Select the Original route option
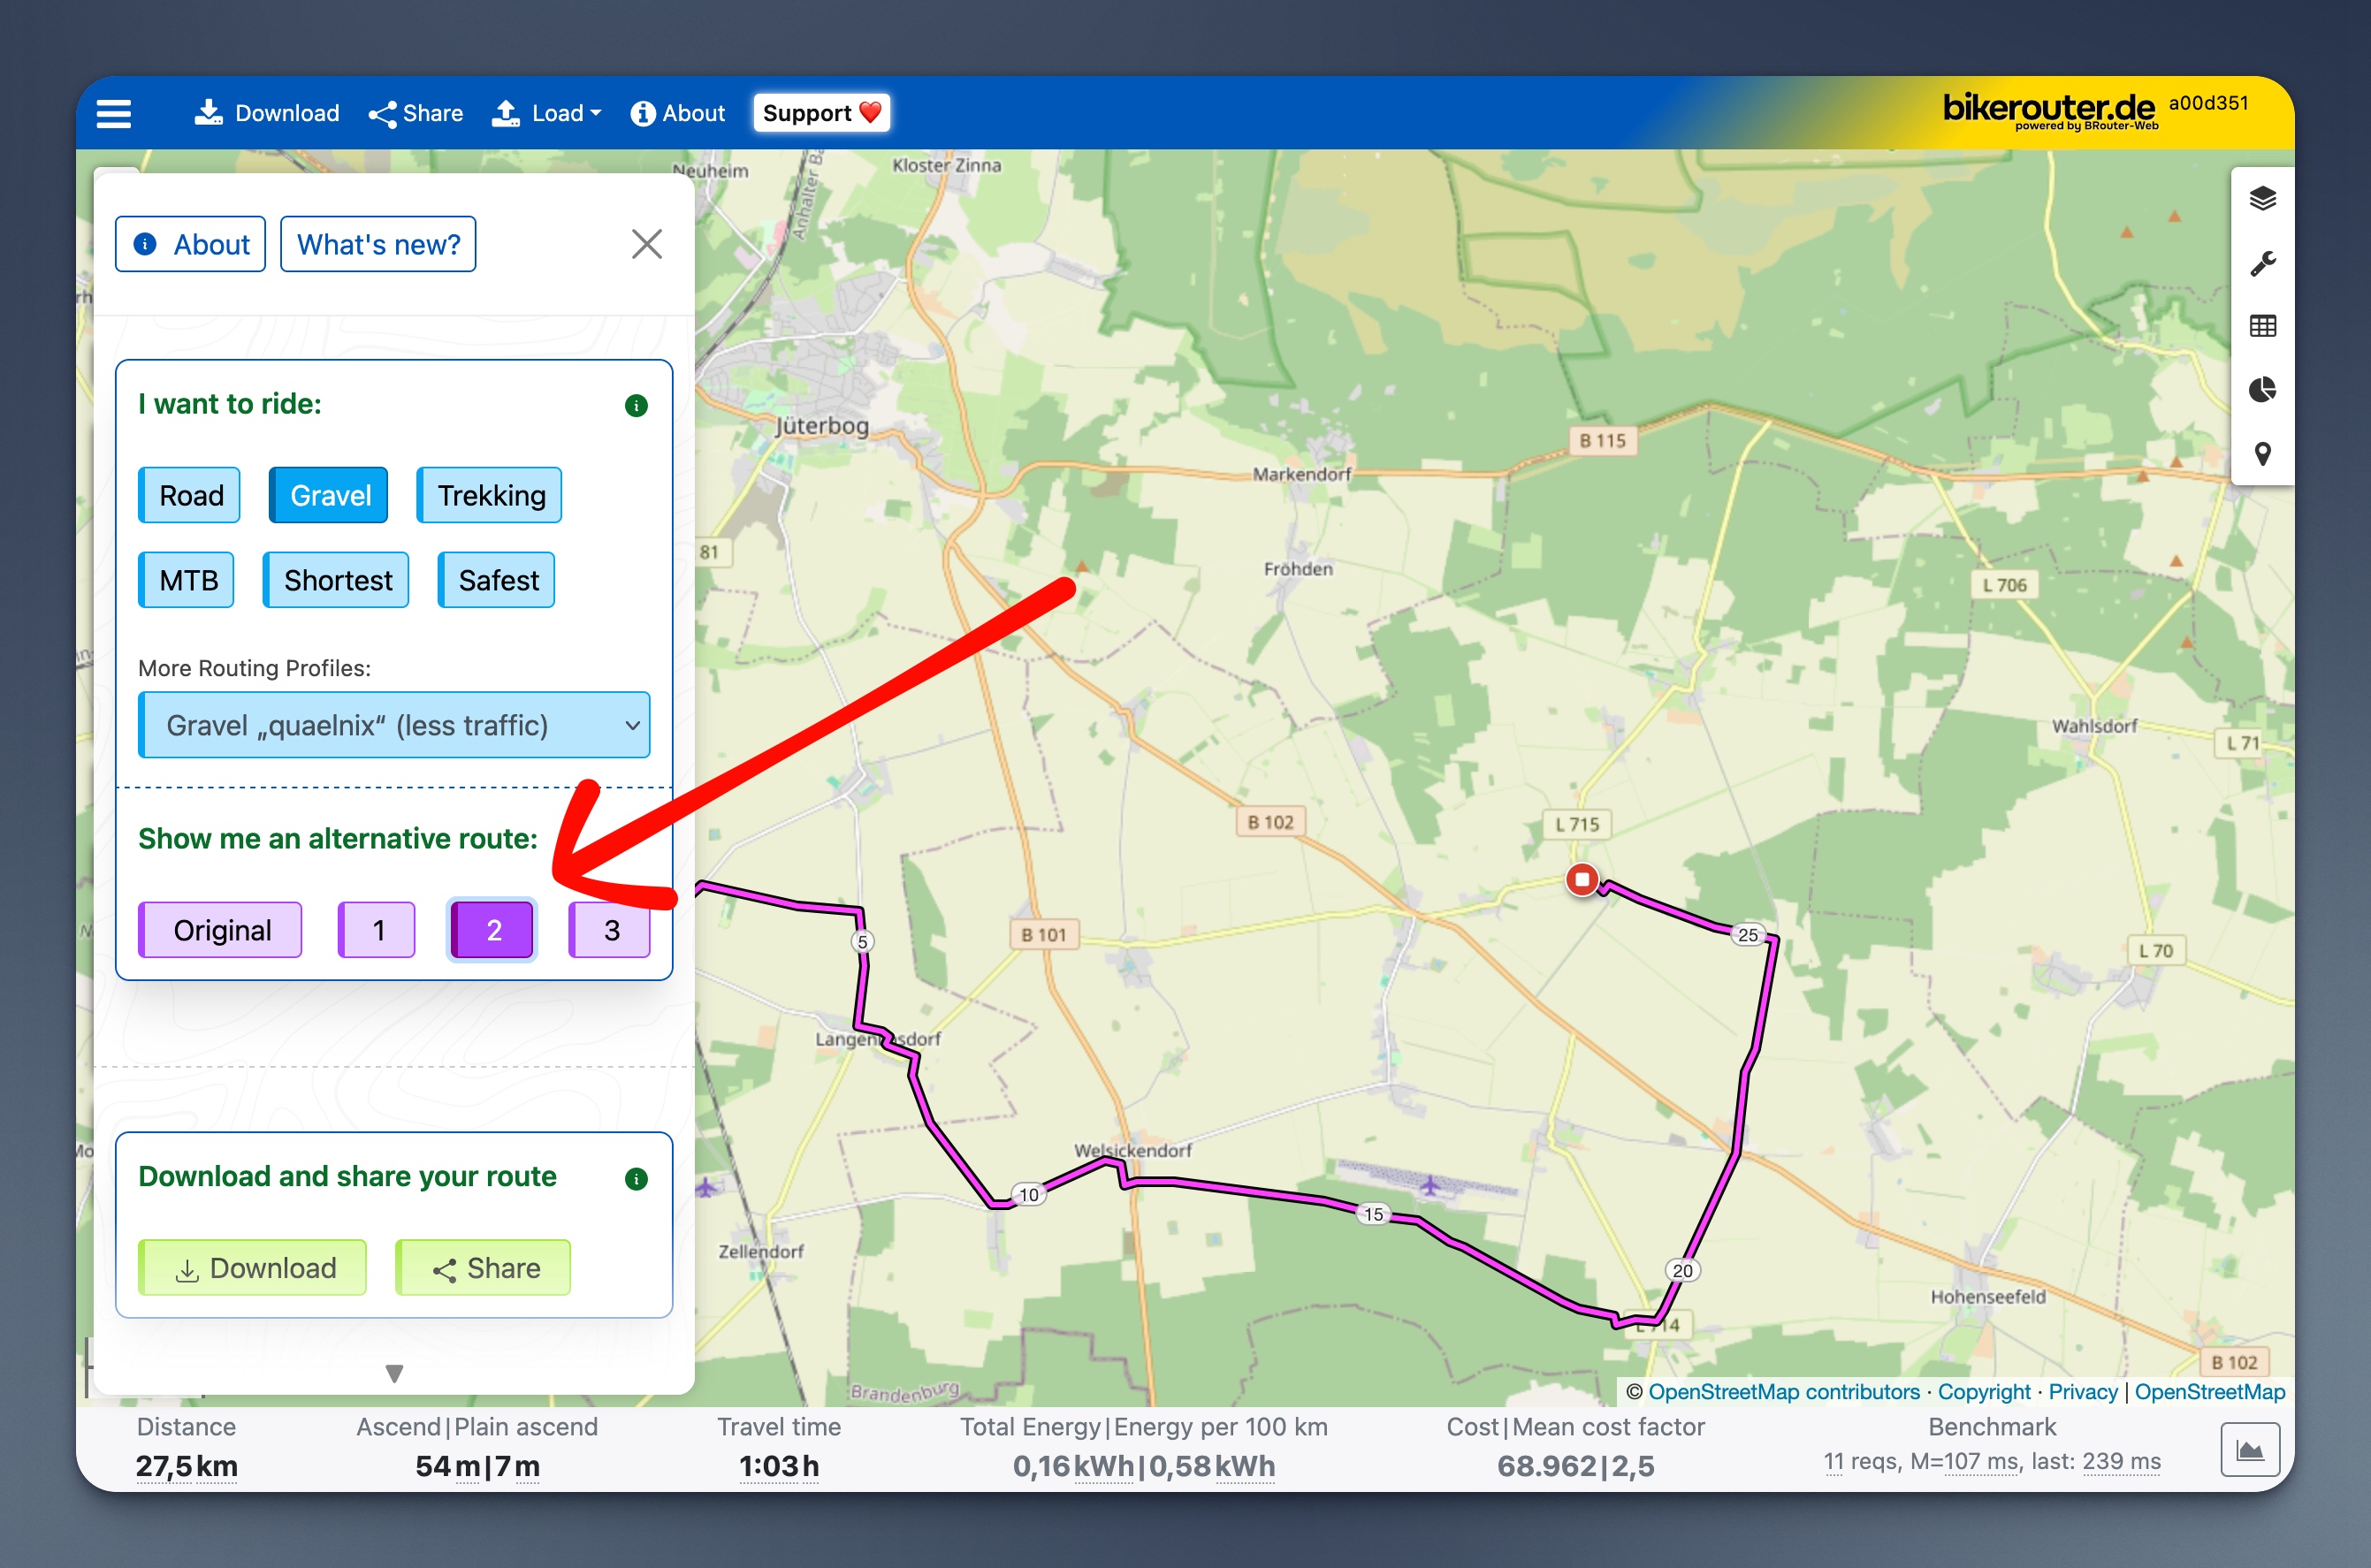Viewport: 2371px width, 1568px height. click(221, 930)
